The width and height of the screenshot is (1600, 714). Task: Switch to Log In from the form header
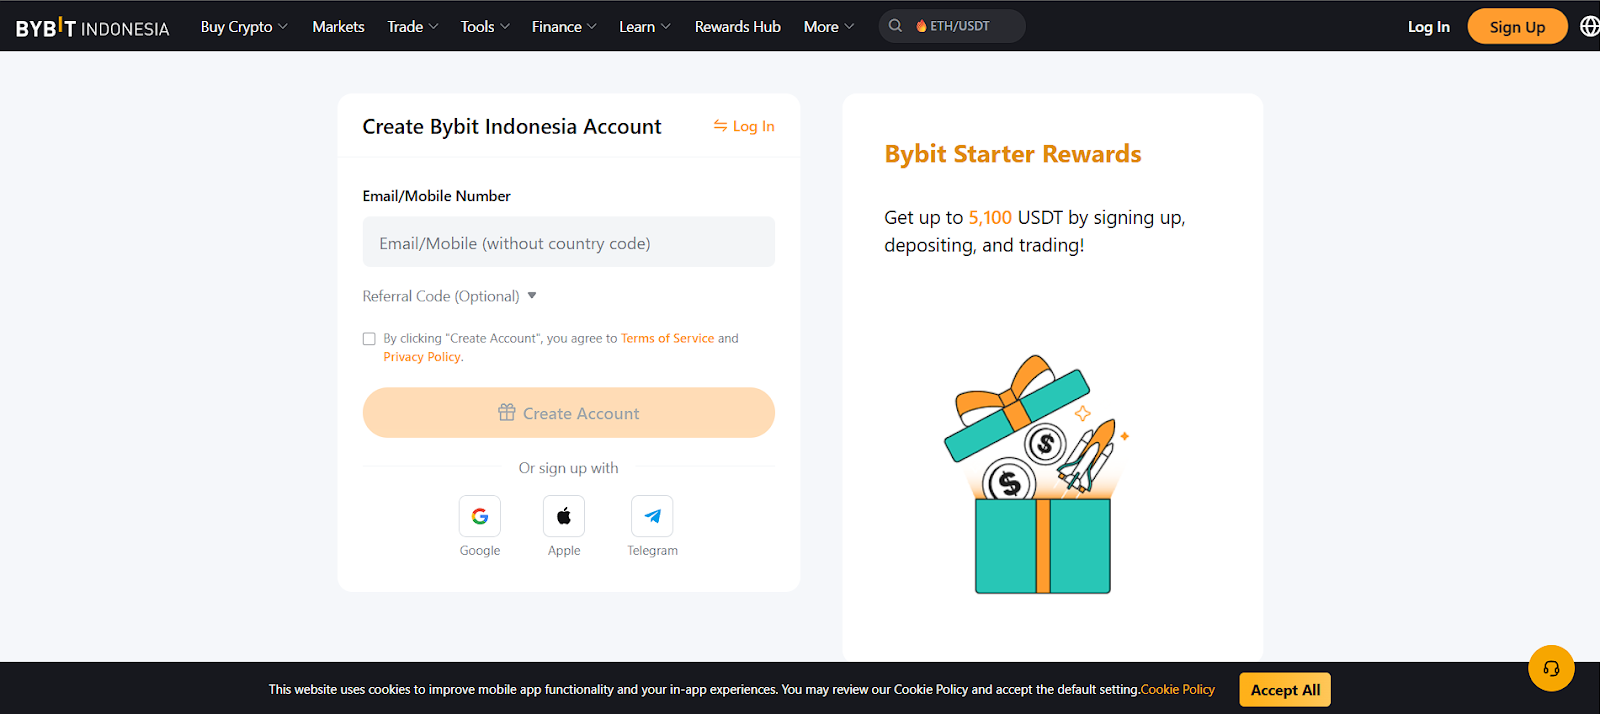744,126
